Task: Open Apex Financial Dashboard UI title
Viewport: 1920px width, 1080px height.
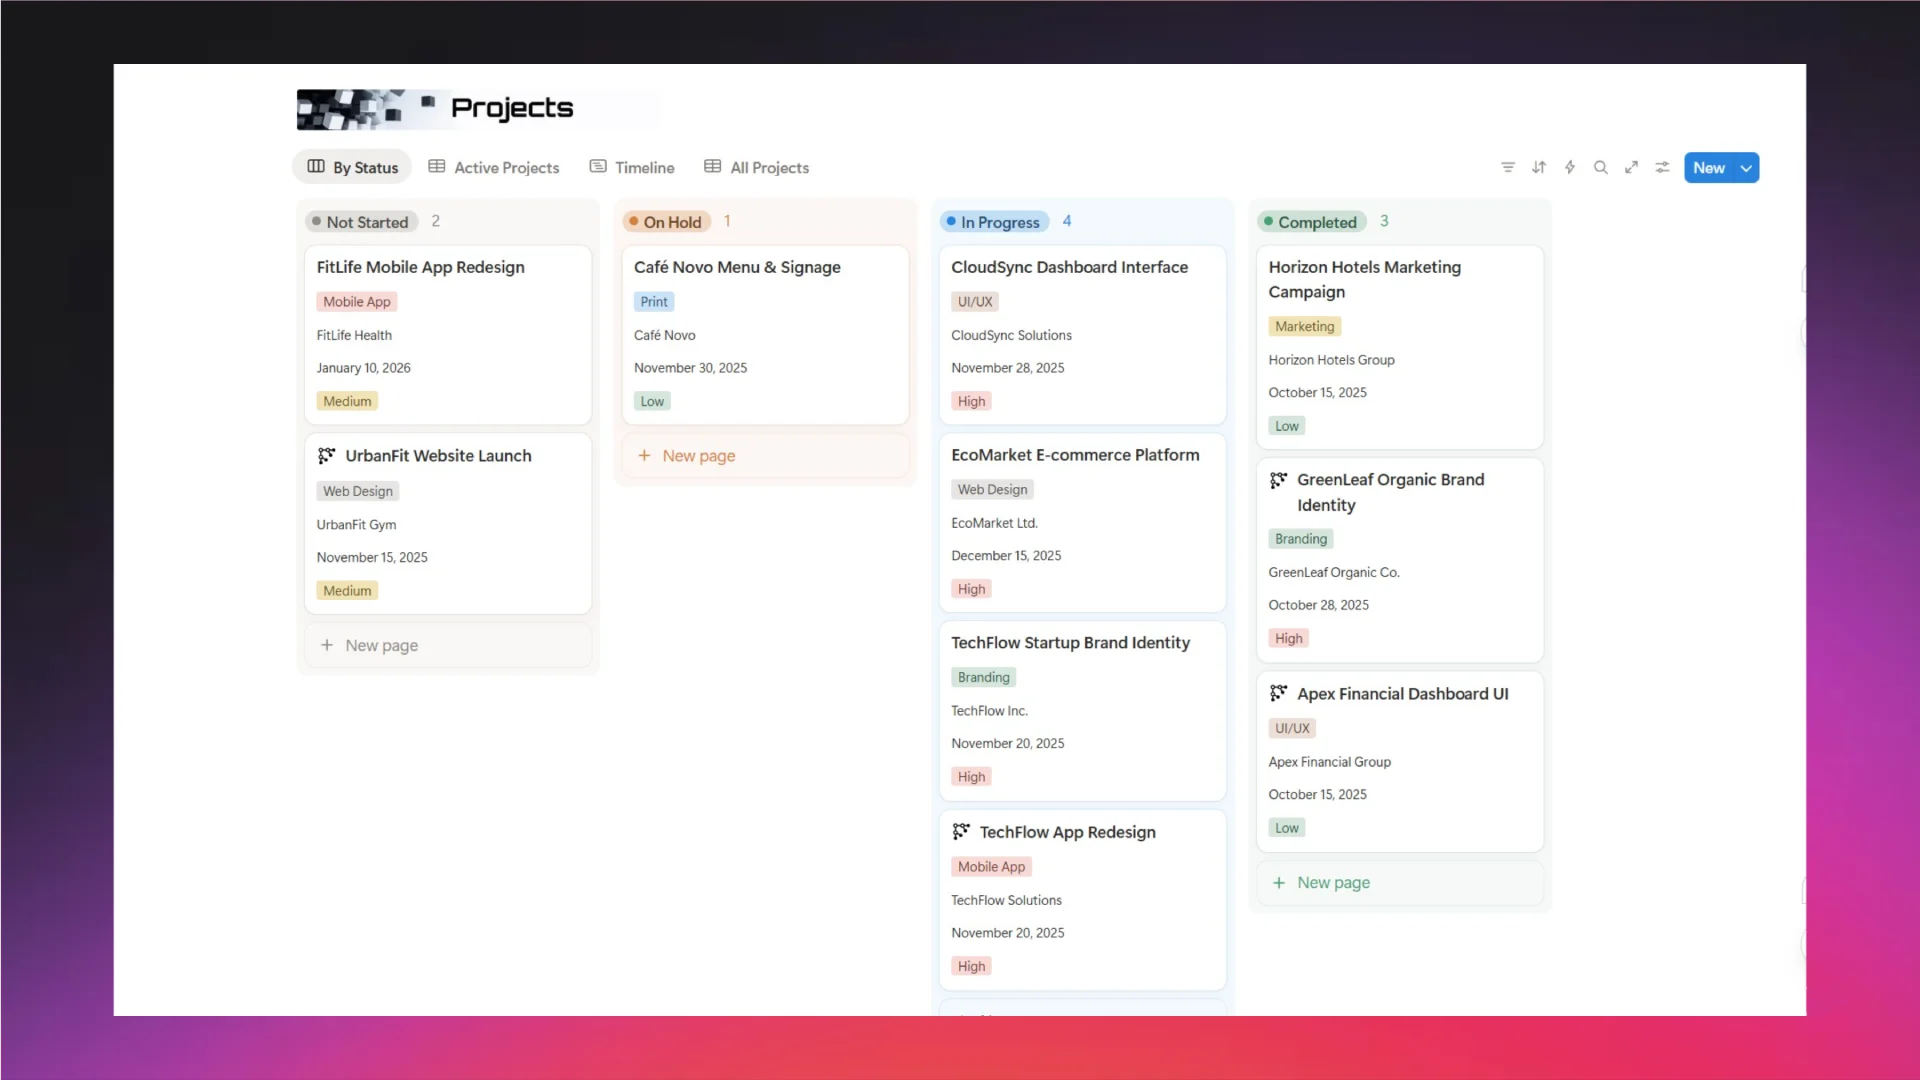Action: [1402, 694]
